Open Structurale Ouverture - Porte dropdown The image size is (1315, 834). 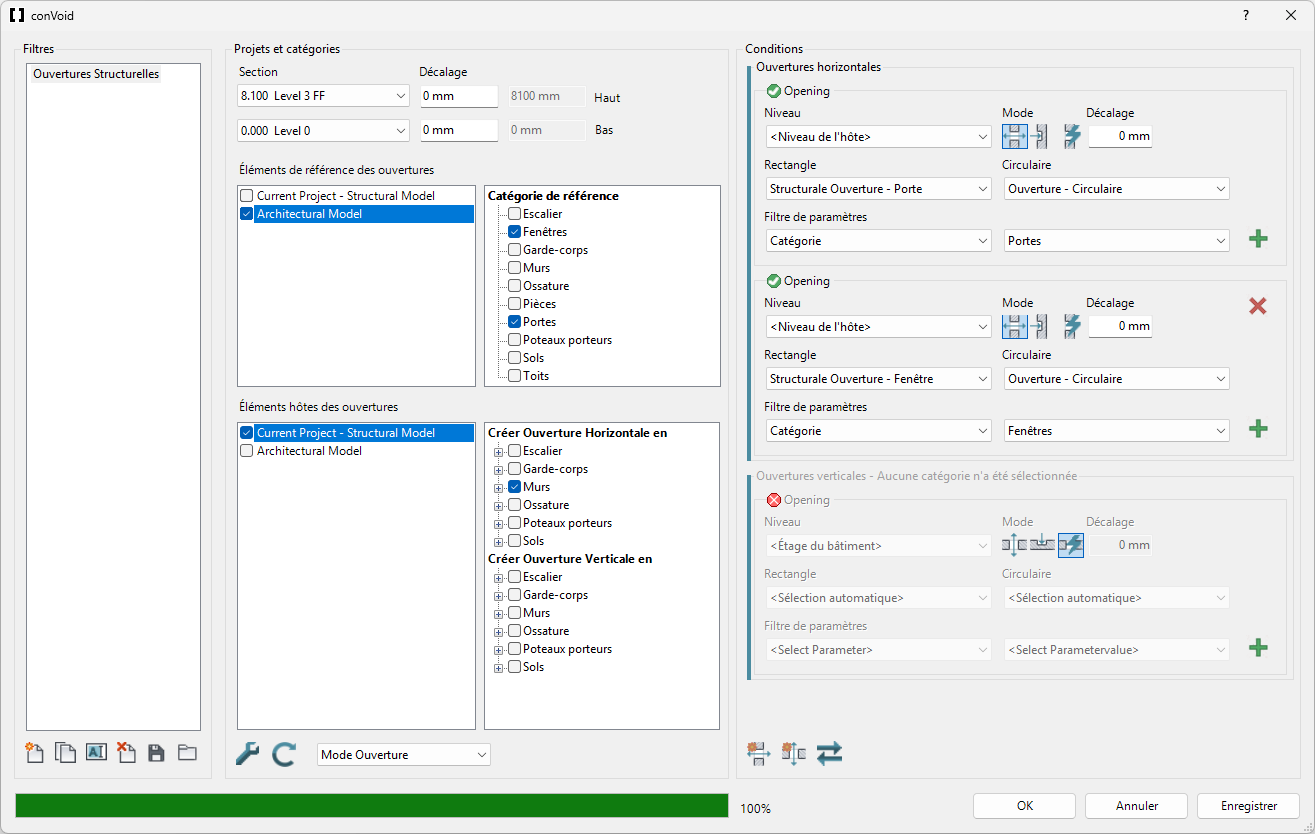(x=878, y=189)
